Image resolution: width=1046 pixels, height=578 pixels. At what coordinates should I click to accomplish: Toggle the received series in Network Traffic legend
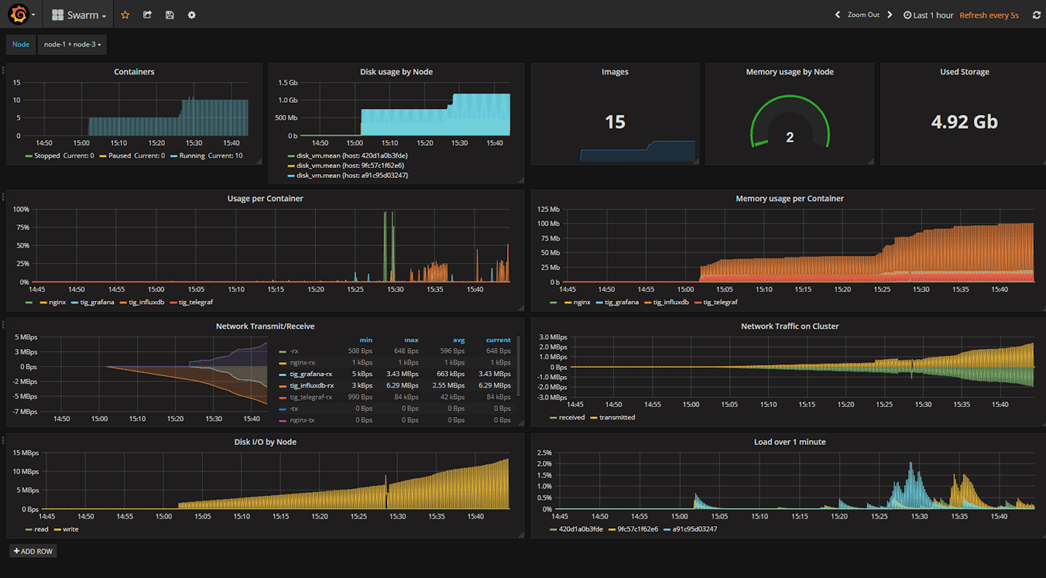point(572,418)
